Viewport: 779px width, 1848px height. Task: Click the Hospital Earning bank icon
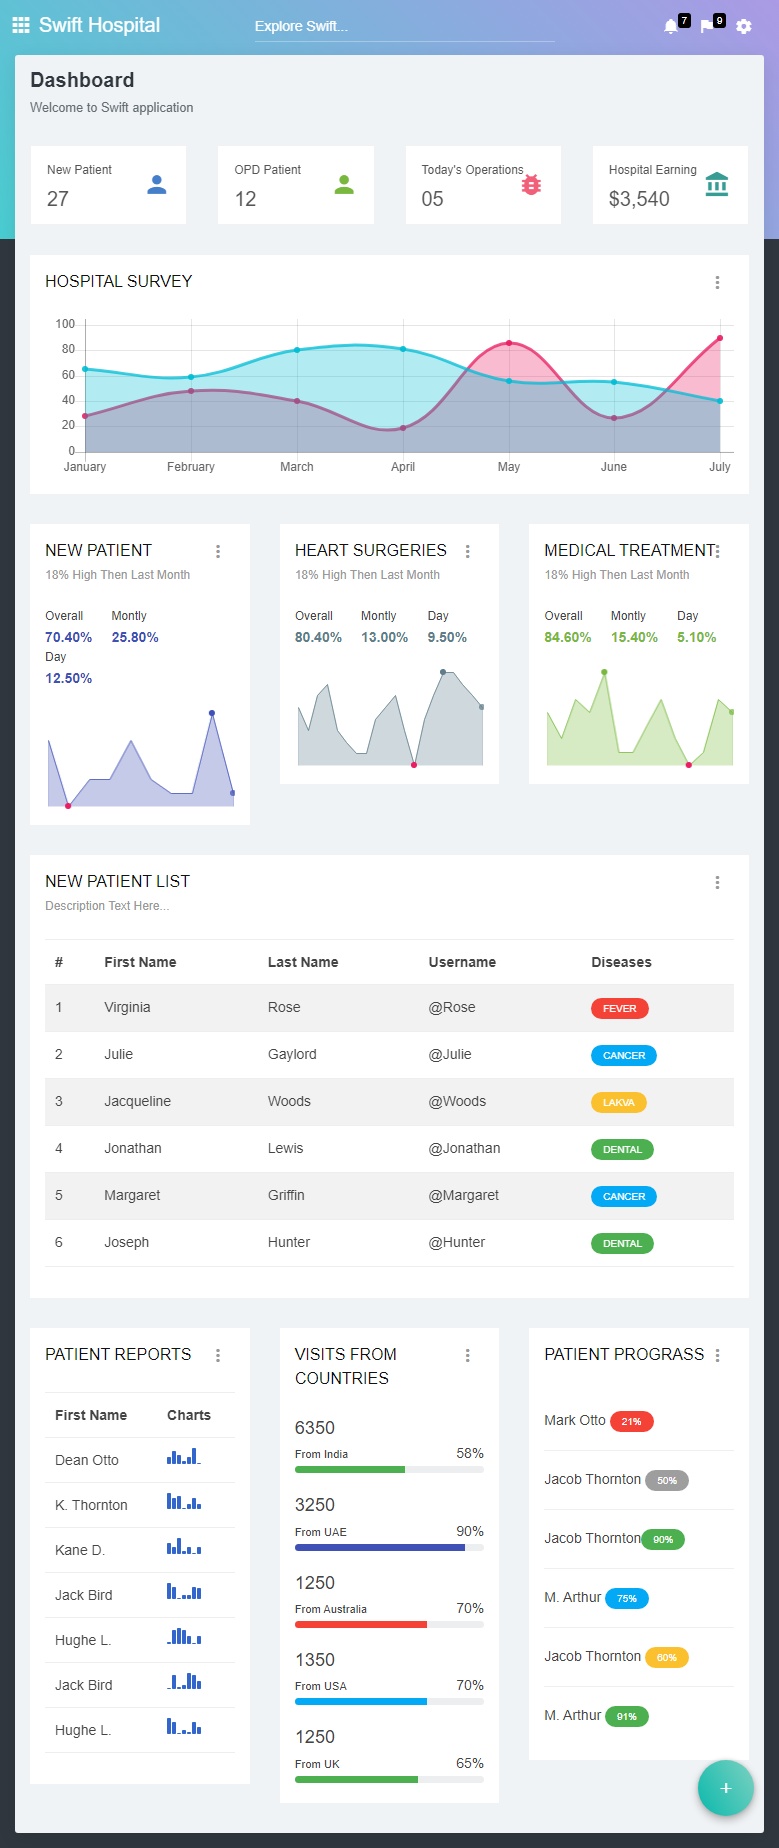717,185
